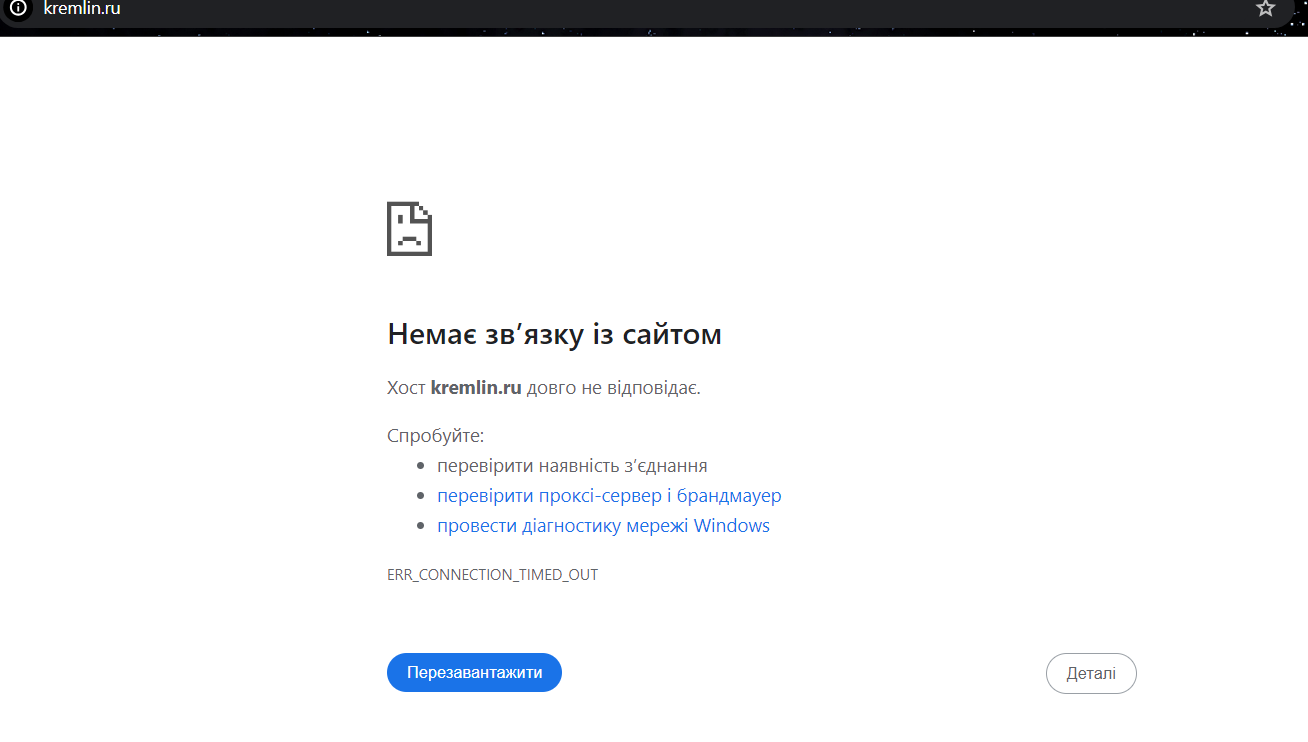1308x742 pixels.
Task: Click the word Хост in the message
Action: (406, 388)
